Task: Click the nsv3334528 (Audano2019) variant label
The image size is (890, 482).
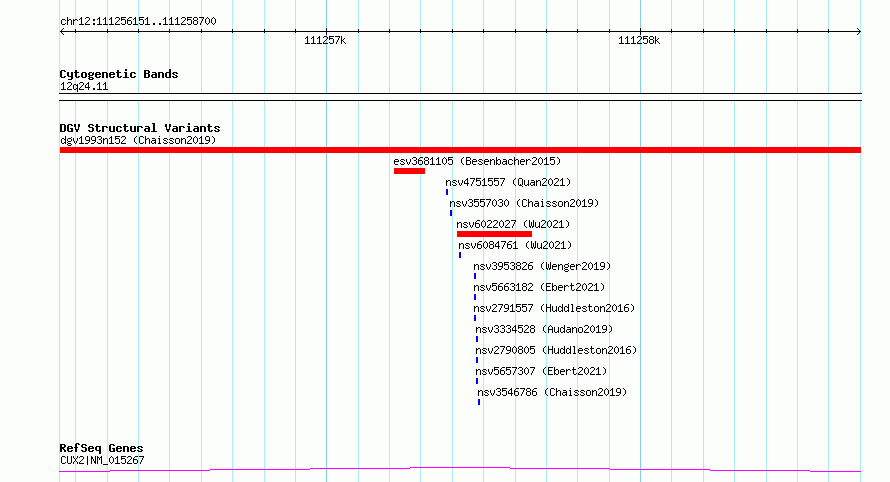Action: (544, 329)
